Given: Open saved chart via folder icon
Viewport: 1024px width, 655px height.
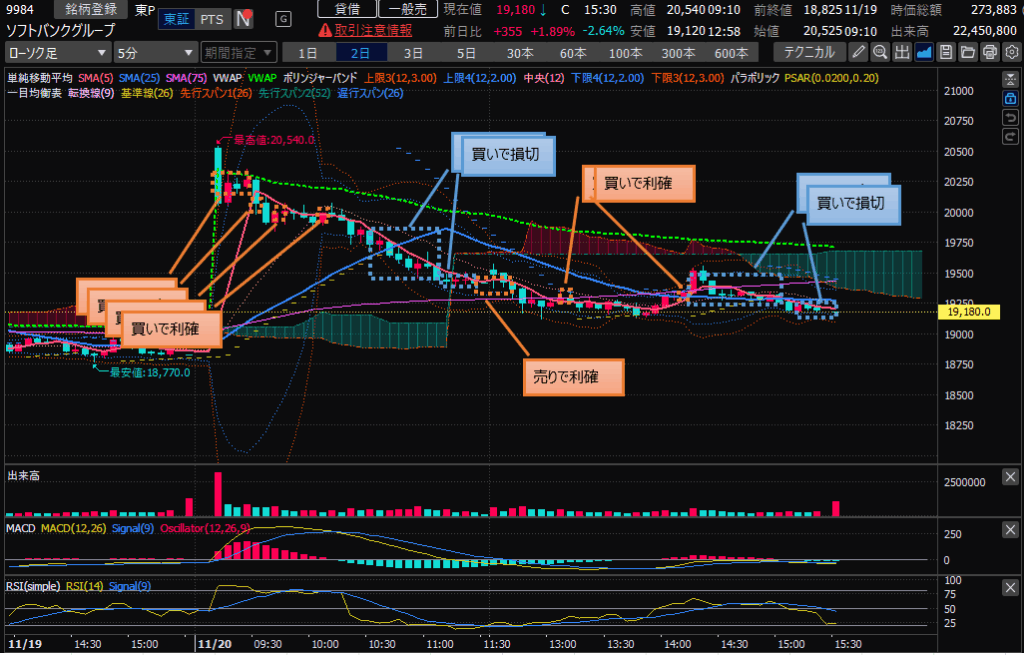Looking at the screenshot, I should pyautogui.click(x=966, y=51).
